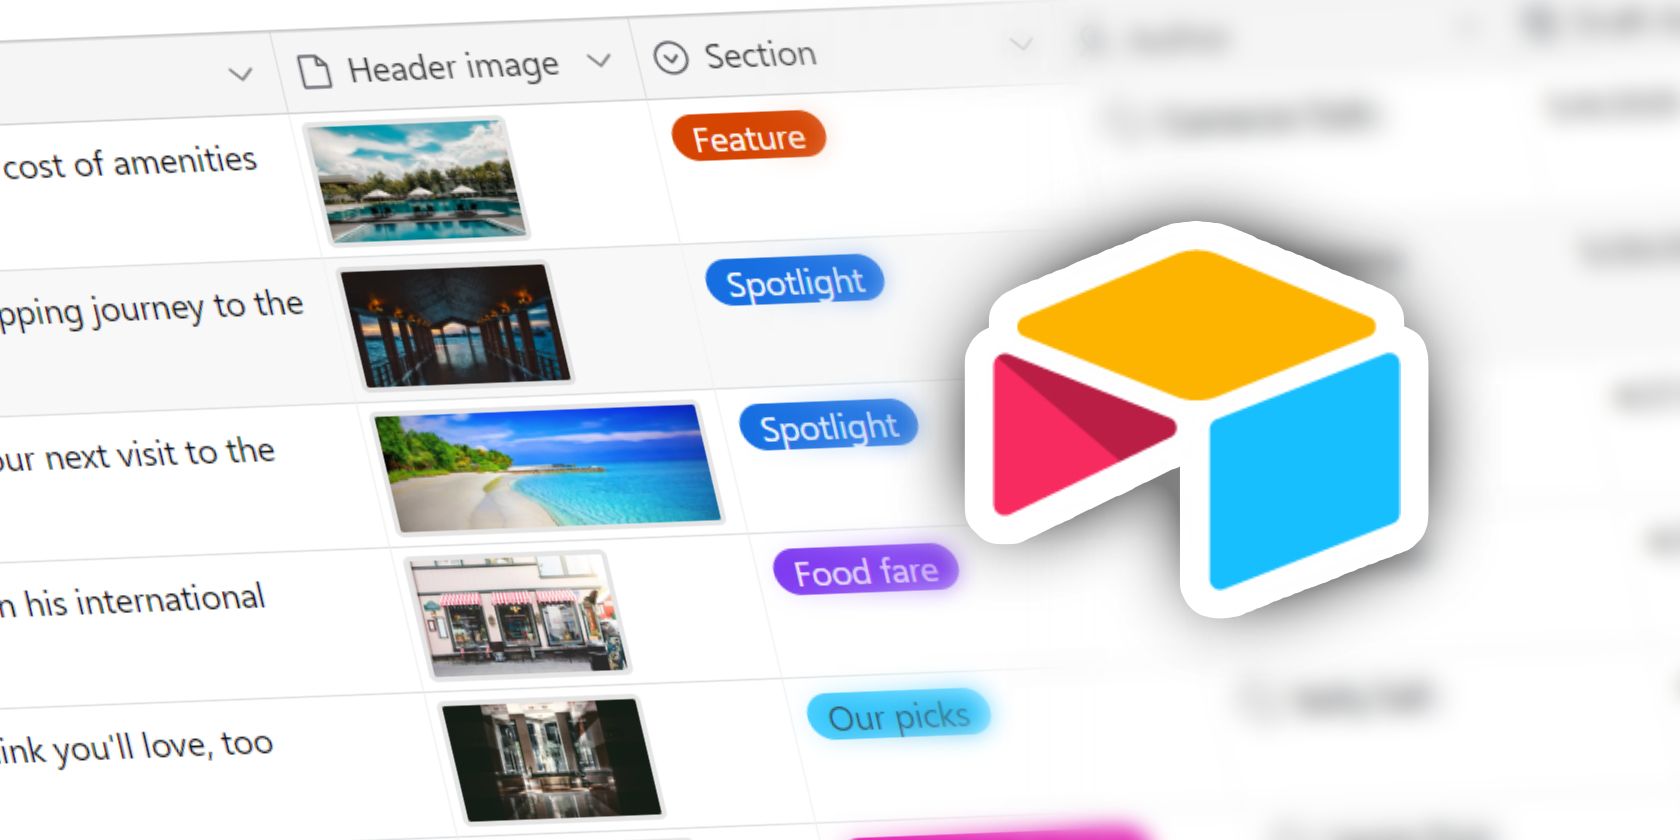The image size is (1680, 840).
Task: Open the dropdown chevron of the leftmost column
Action: point(240,74)
